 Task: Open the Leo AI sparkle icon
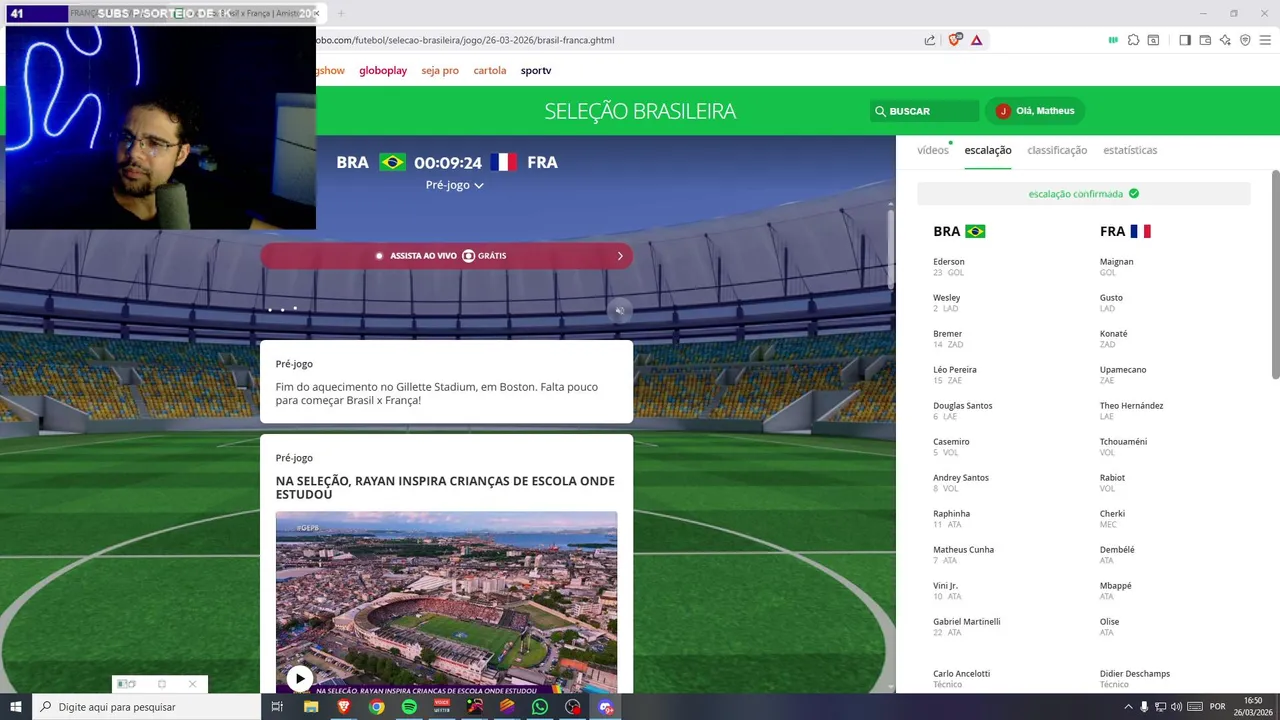(1225, 40)
